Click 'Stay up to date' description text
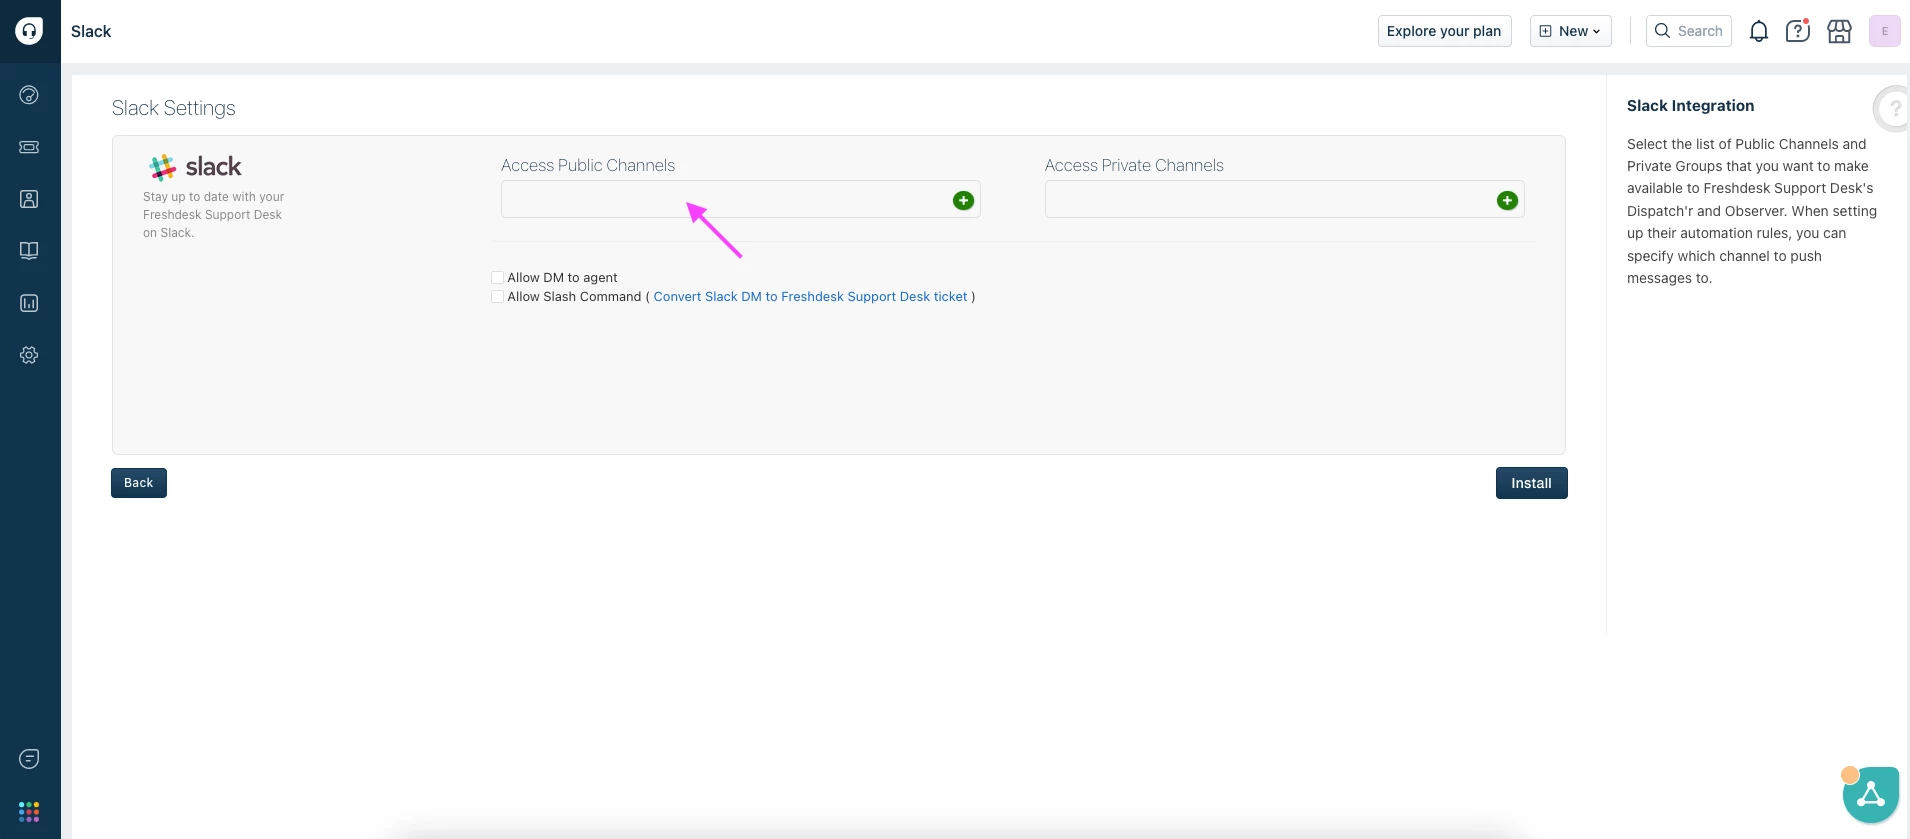Image resolution: width=1910 pixels, height=839 pixels. [213, 215]
